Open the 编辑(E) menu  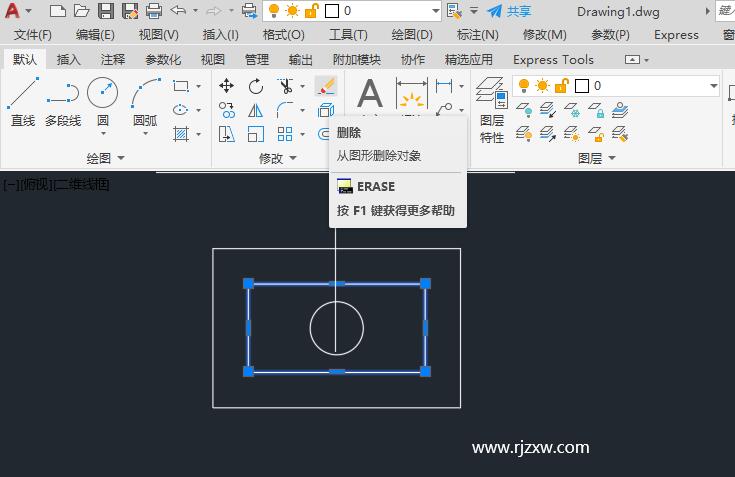[95, 35]
